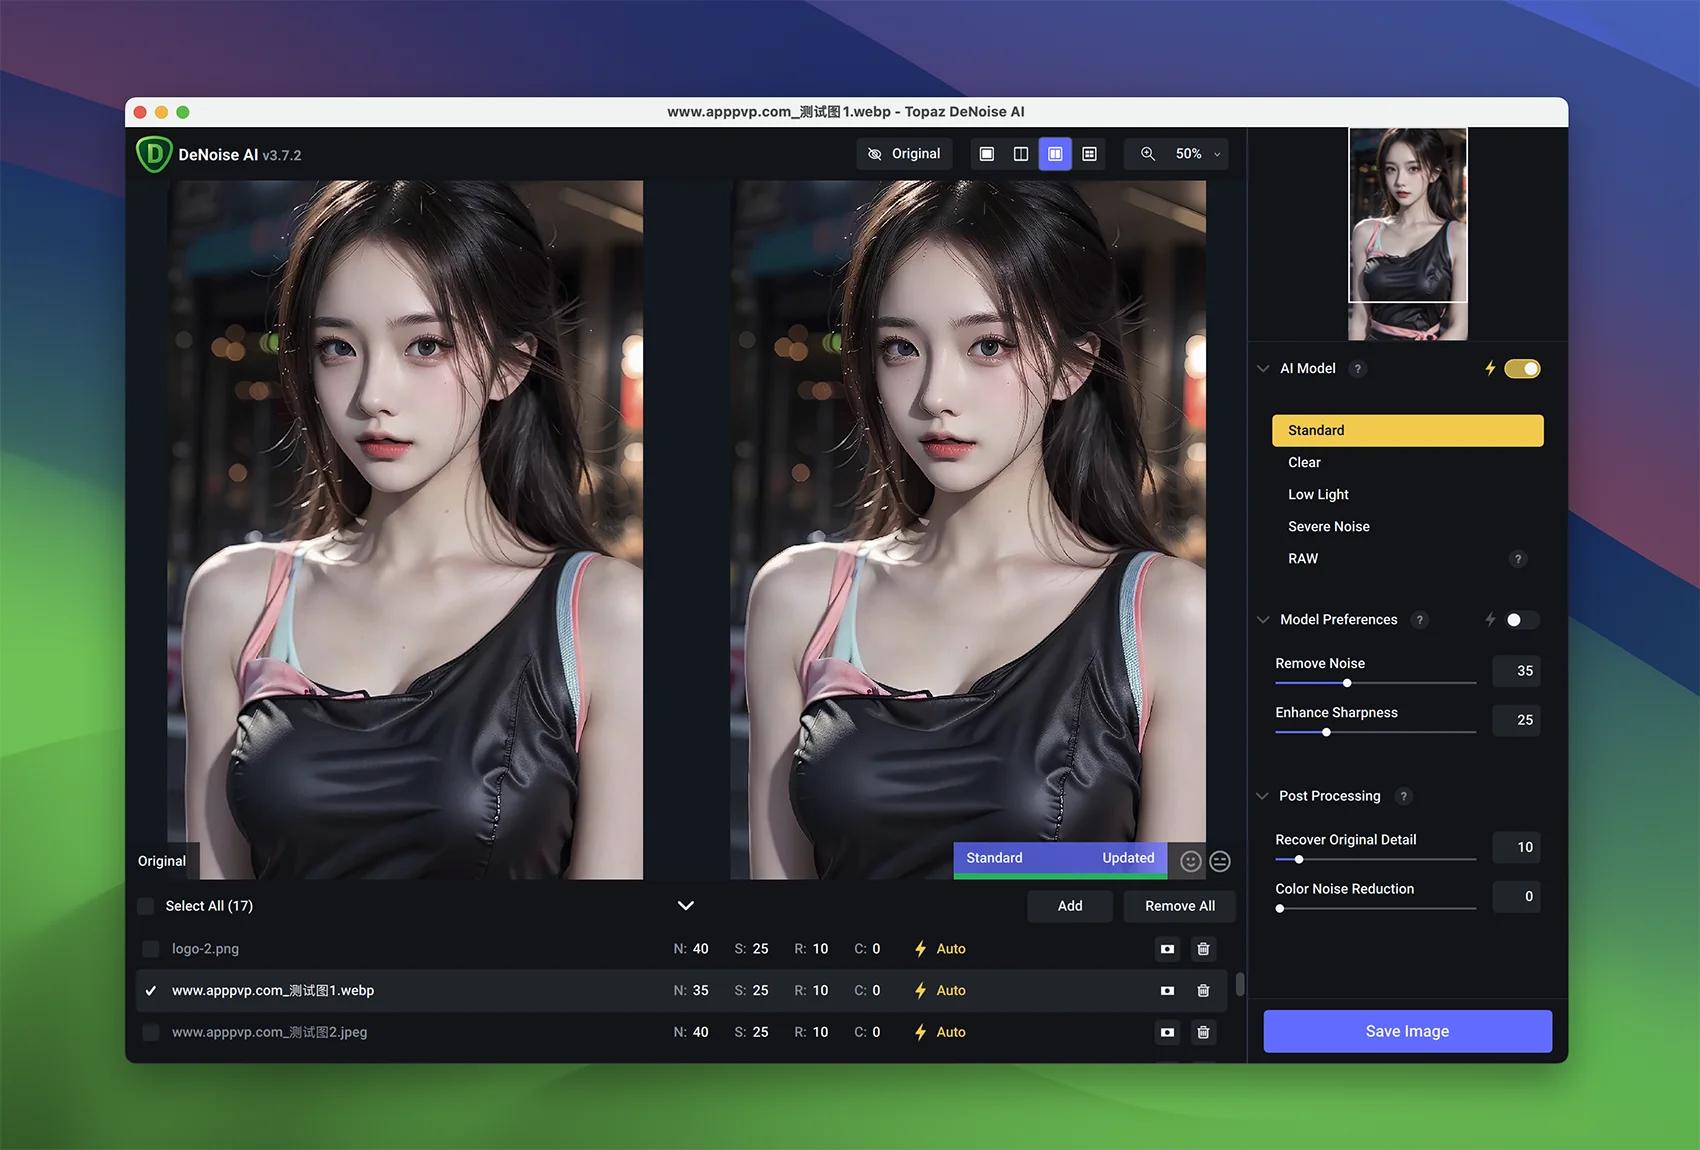The width and height of the screenshot is (1700, 1150).
Task: Delete 测试图2.jpeg with trash icon
Action: pos(1203,1032)
